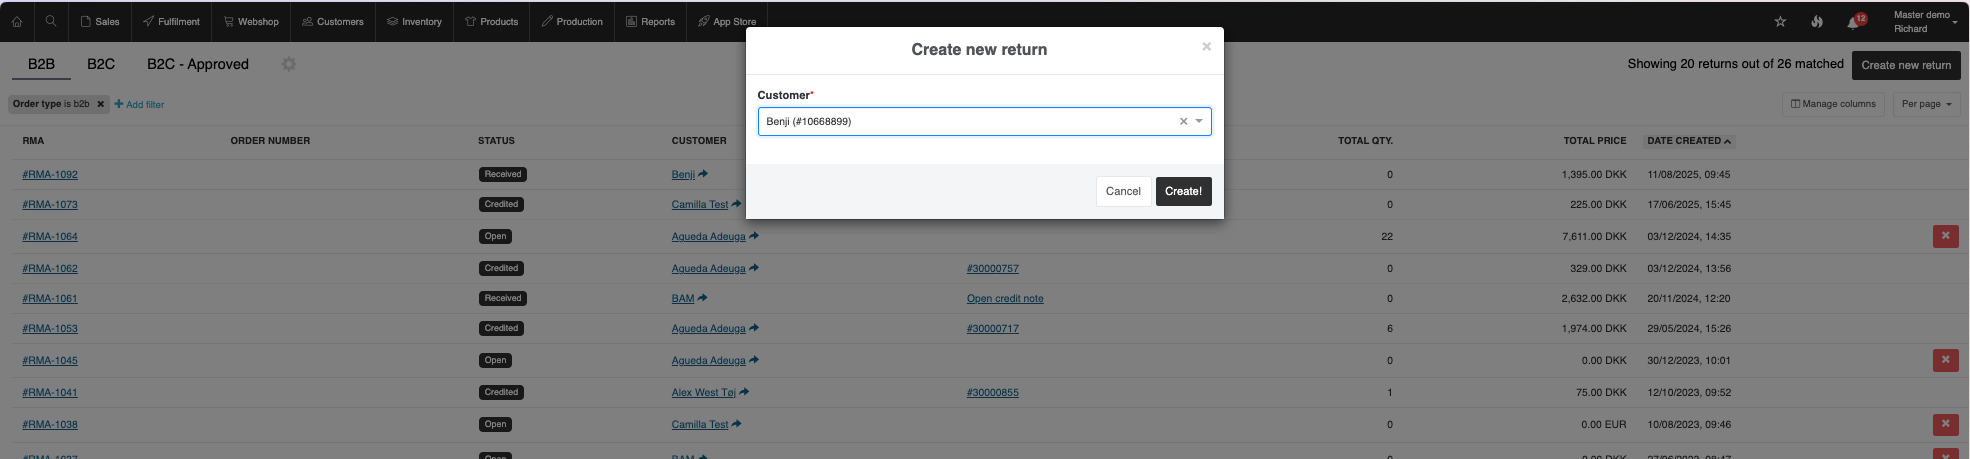Open the flame icon in top bar
Screen dimensions: 1970x459
coord(1817,22)
